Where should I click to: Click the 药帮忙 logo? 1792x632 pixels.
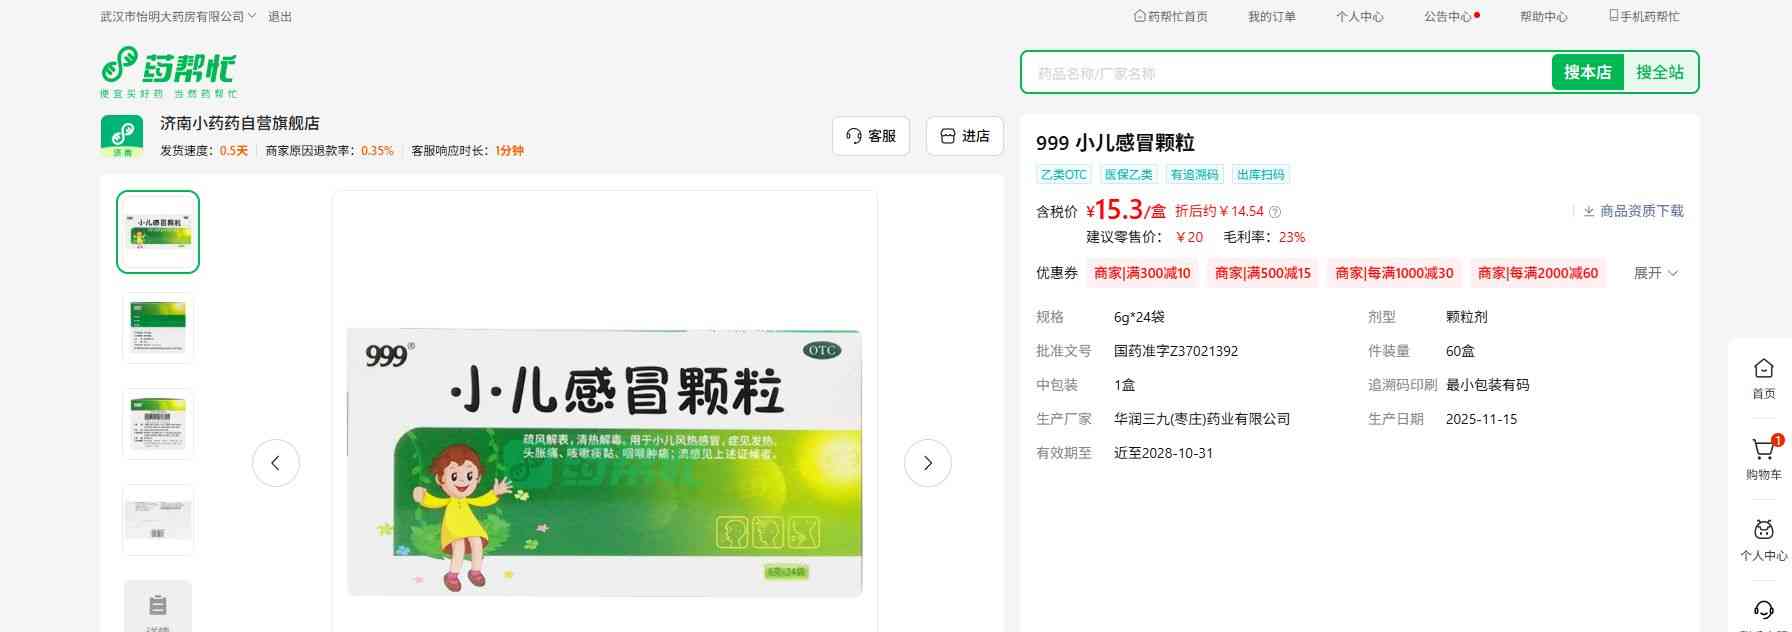168,71
